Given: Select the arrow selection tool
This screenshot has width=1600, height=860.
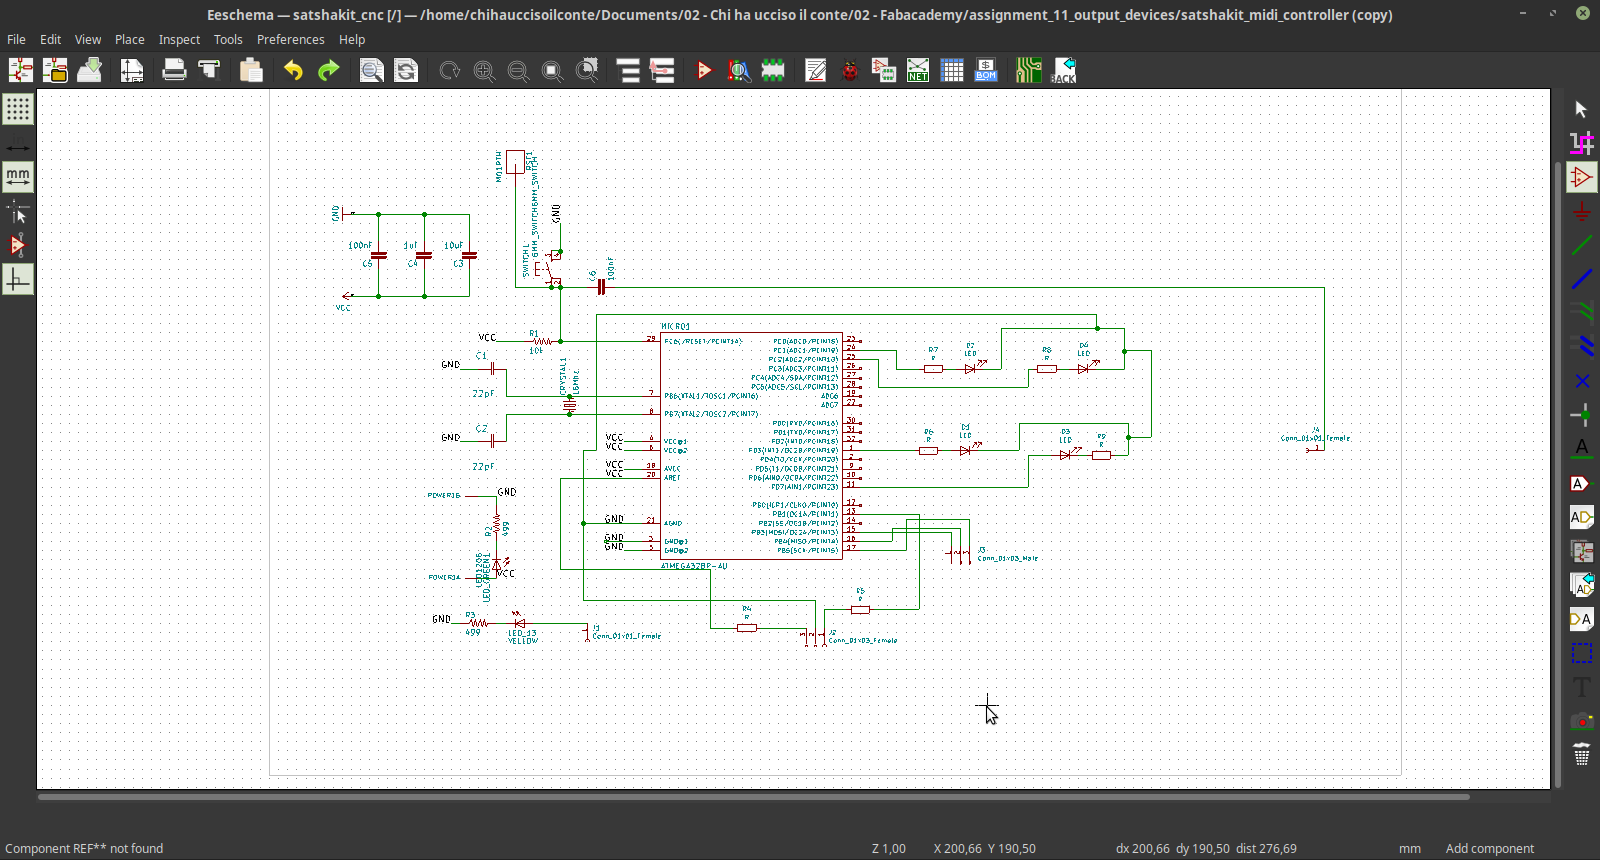Looking at the screenshot, I should (x=1581, y=109).
